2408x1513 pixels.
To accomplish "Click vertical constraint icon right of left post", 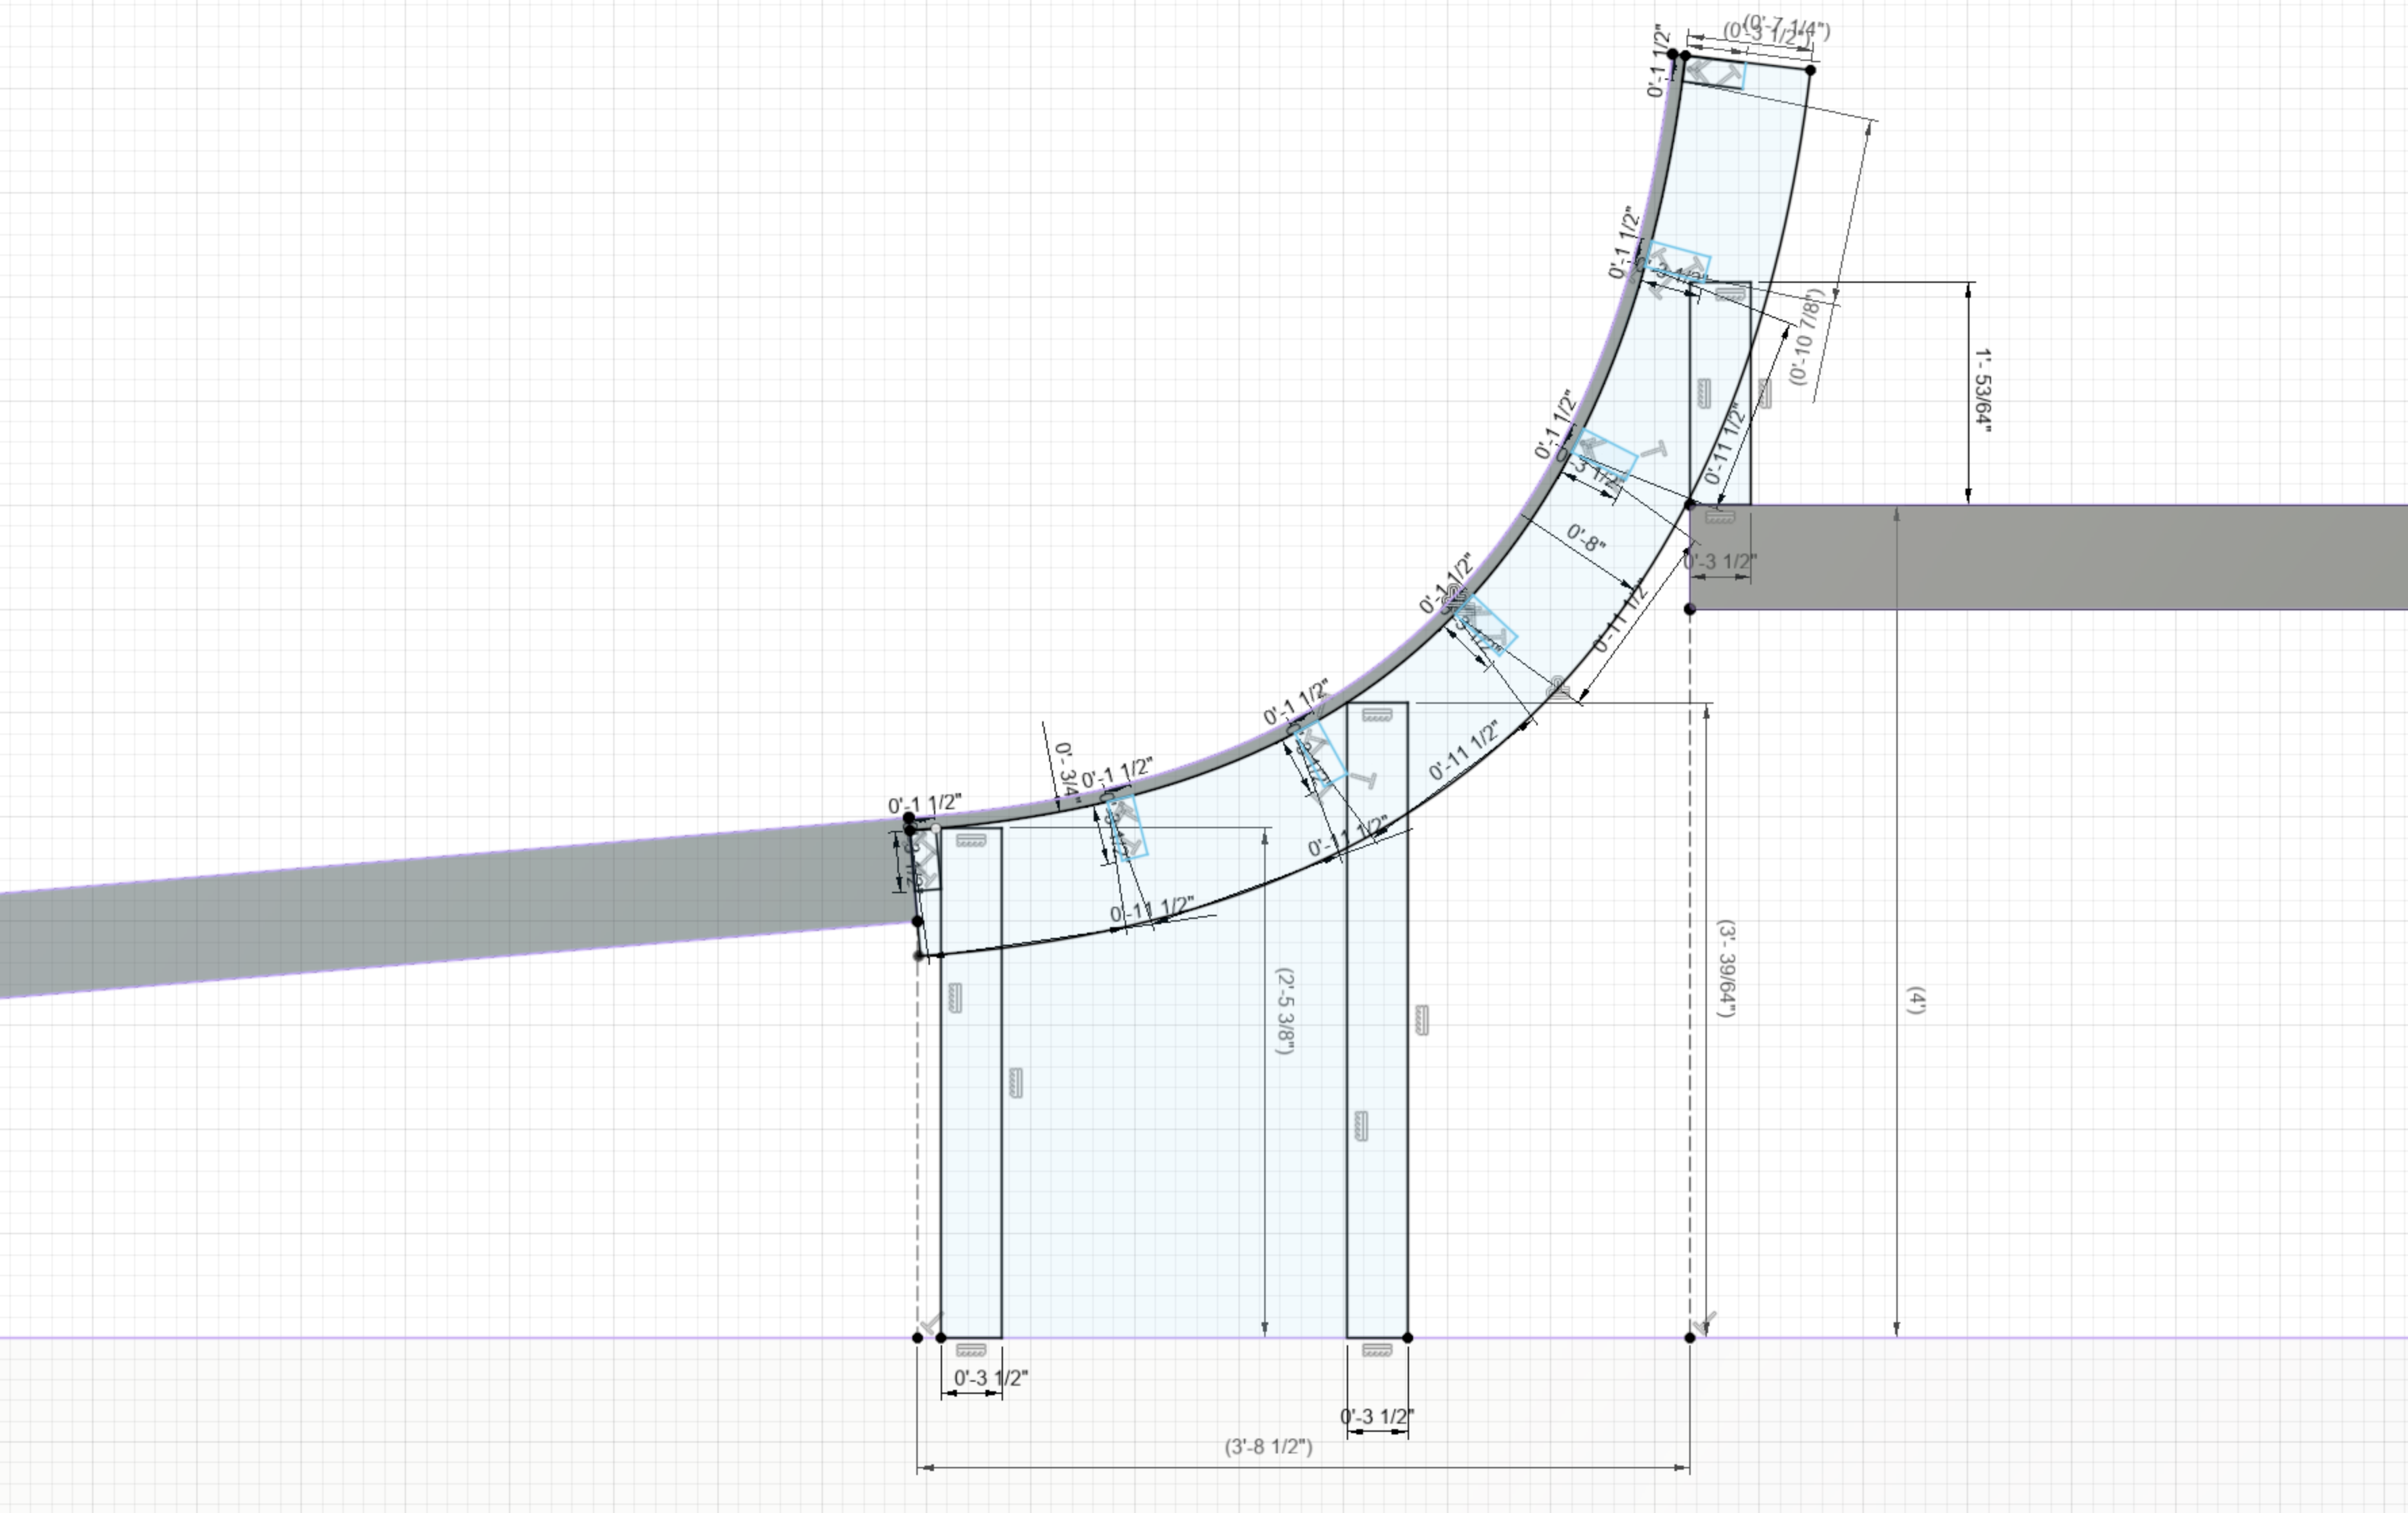I will coord(1016,1083).
